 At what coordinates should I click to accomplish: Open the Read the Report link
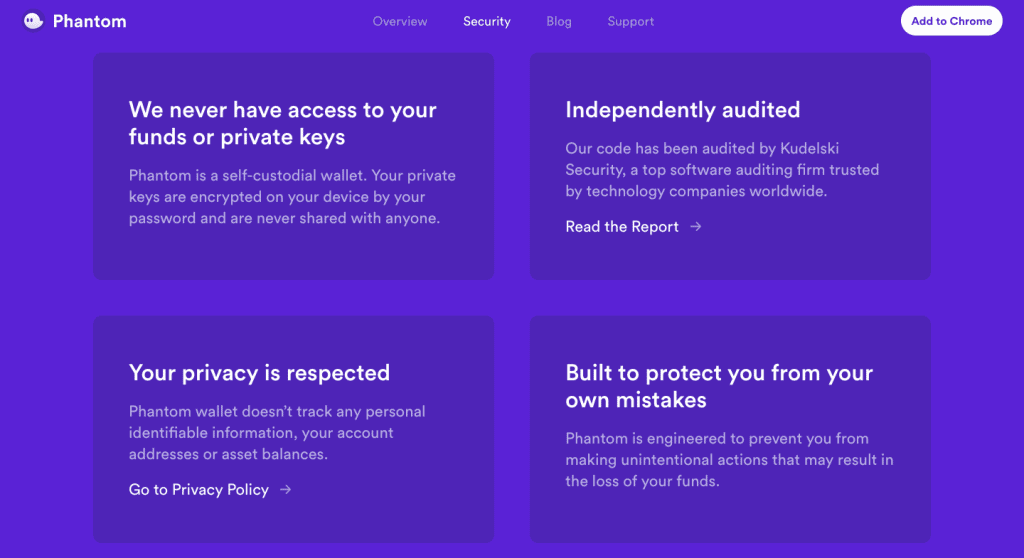(622, 227)
